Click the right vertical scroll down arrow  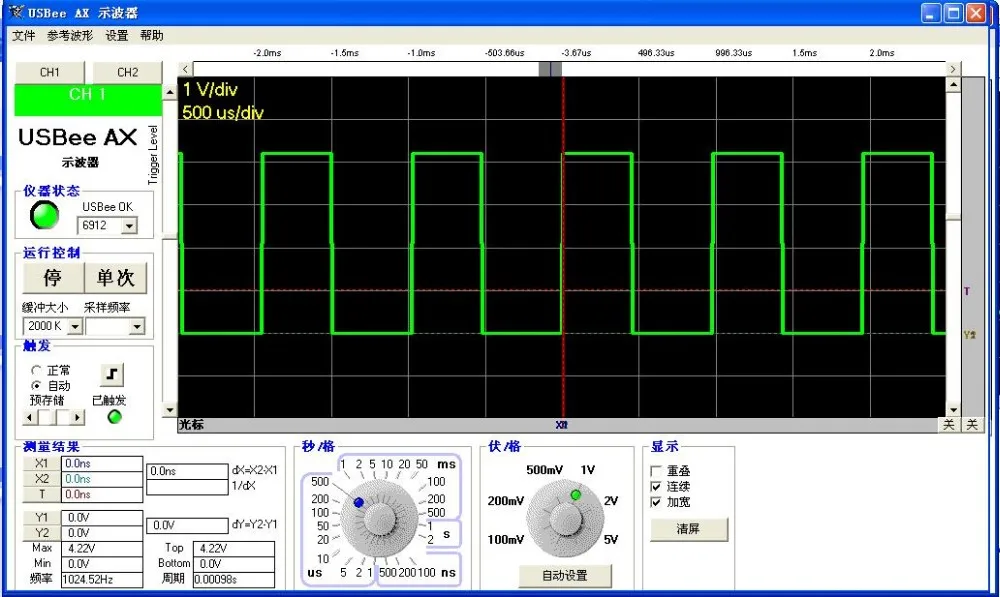pyautogui.click(x=953, y=410)
